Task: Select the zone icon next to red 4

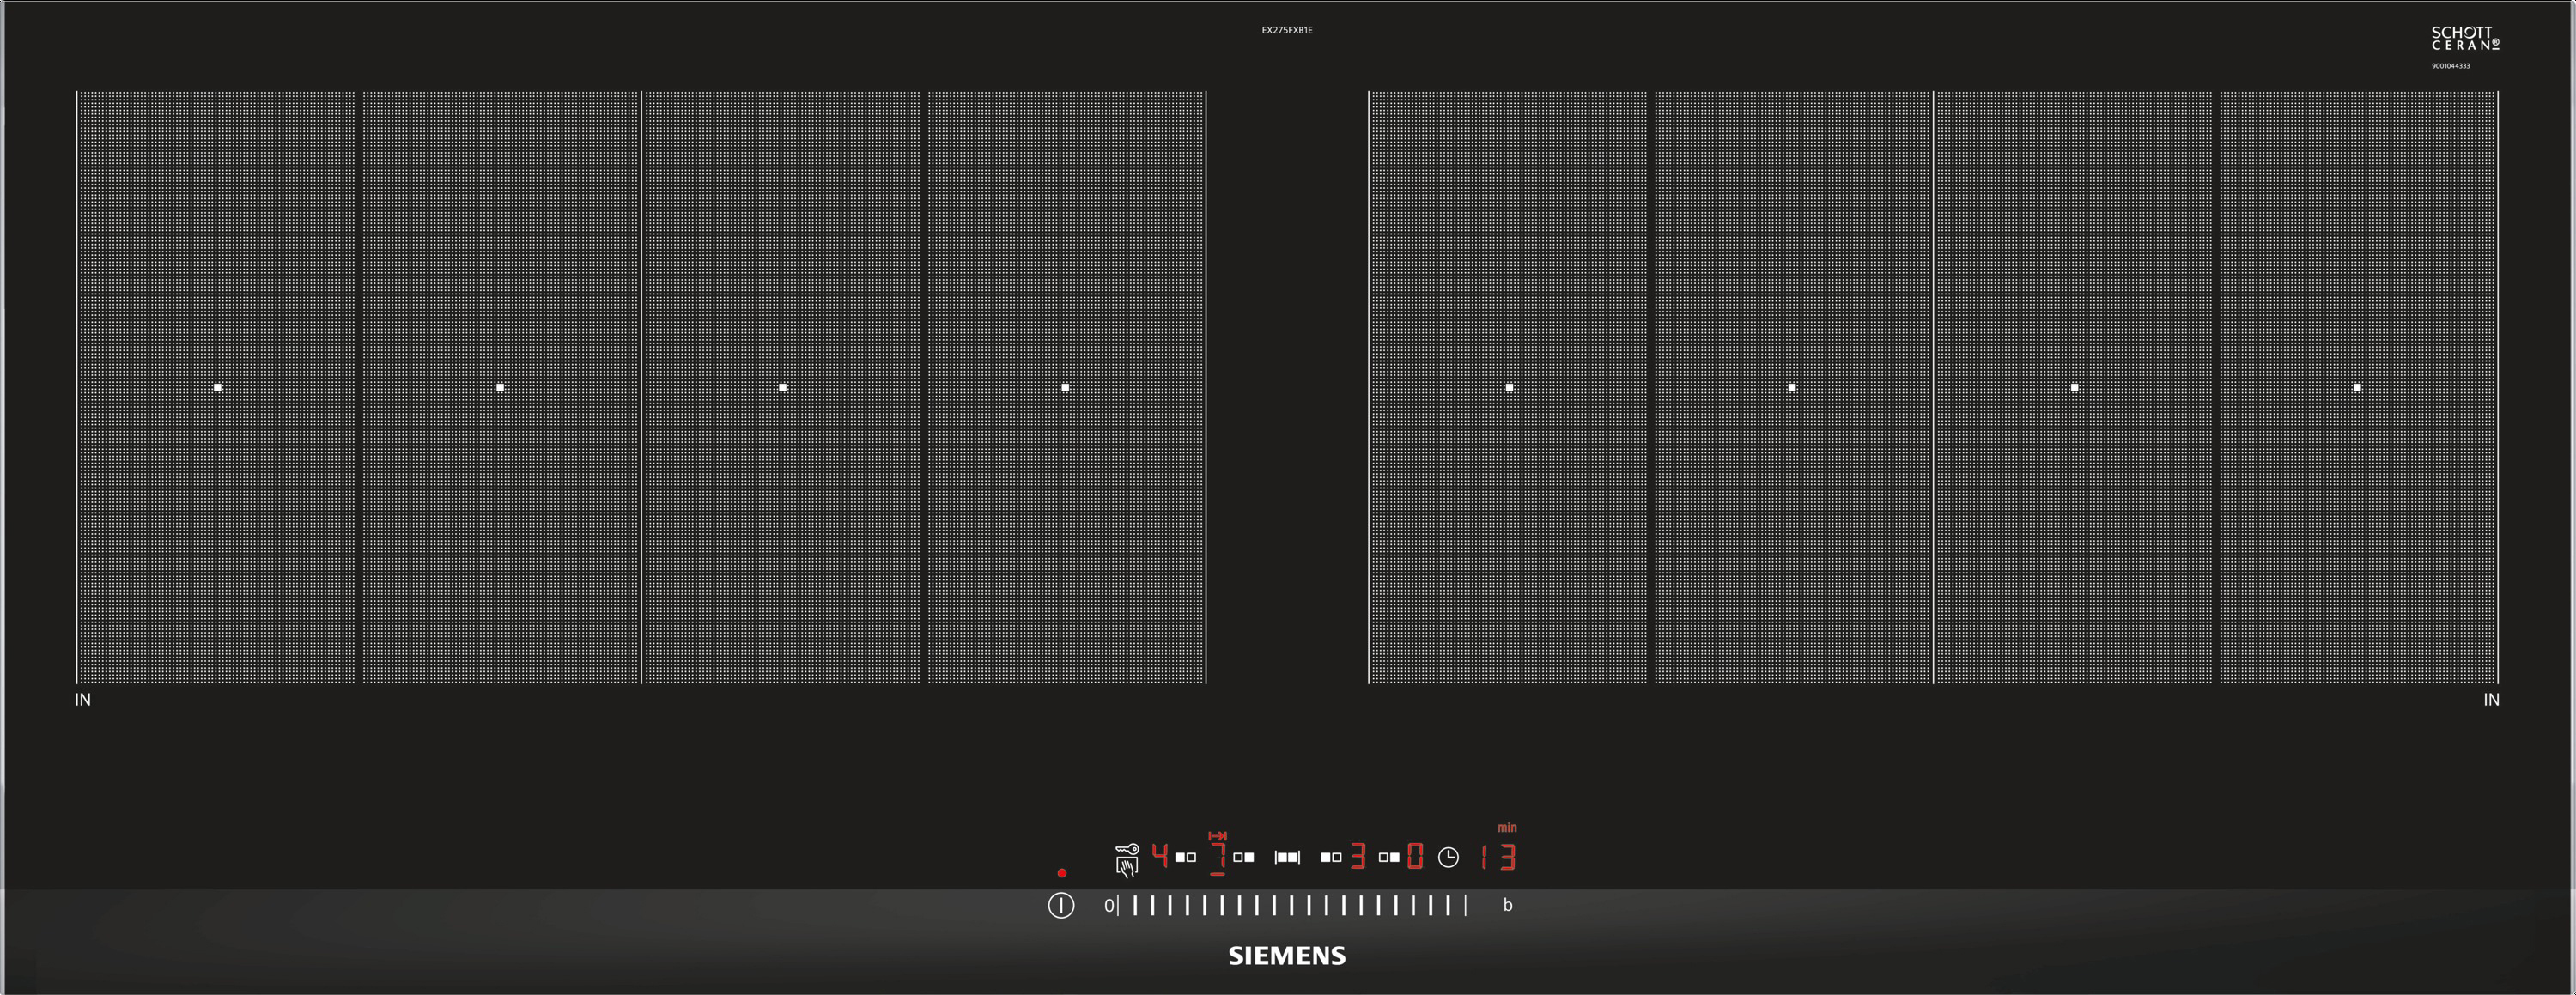Action: [1186, 857]
